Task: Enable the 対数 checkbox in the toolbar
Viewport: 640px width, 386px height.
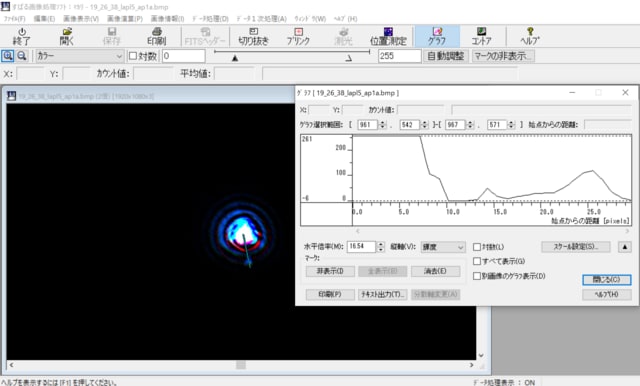Action: click(x=133, y=56)
